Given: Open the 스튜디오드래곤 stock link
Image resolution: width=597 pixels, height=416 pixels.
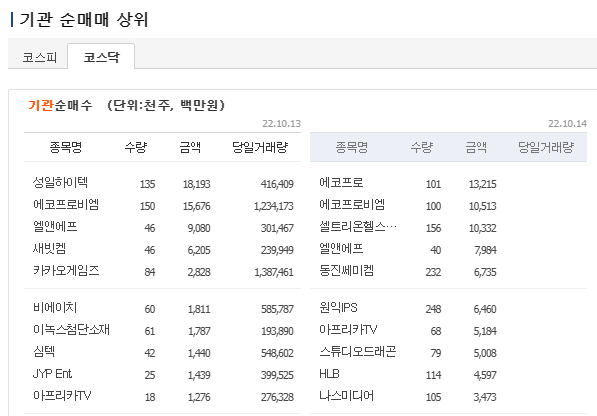Looking at the screenshot, I should 358,352.
